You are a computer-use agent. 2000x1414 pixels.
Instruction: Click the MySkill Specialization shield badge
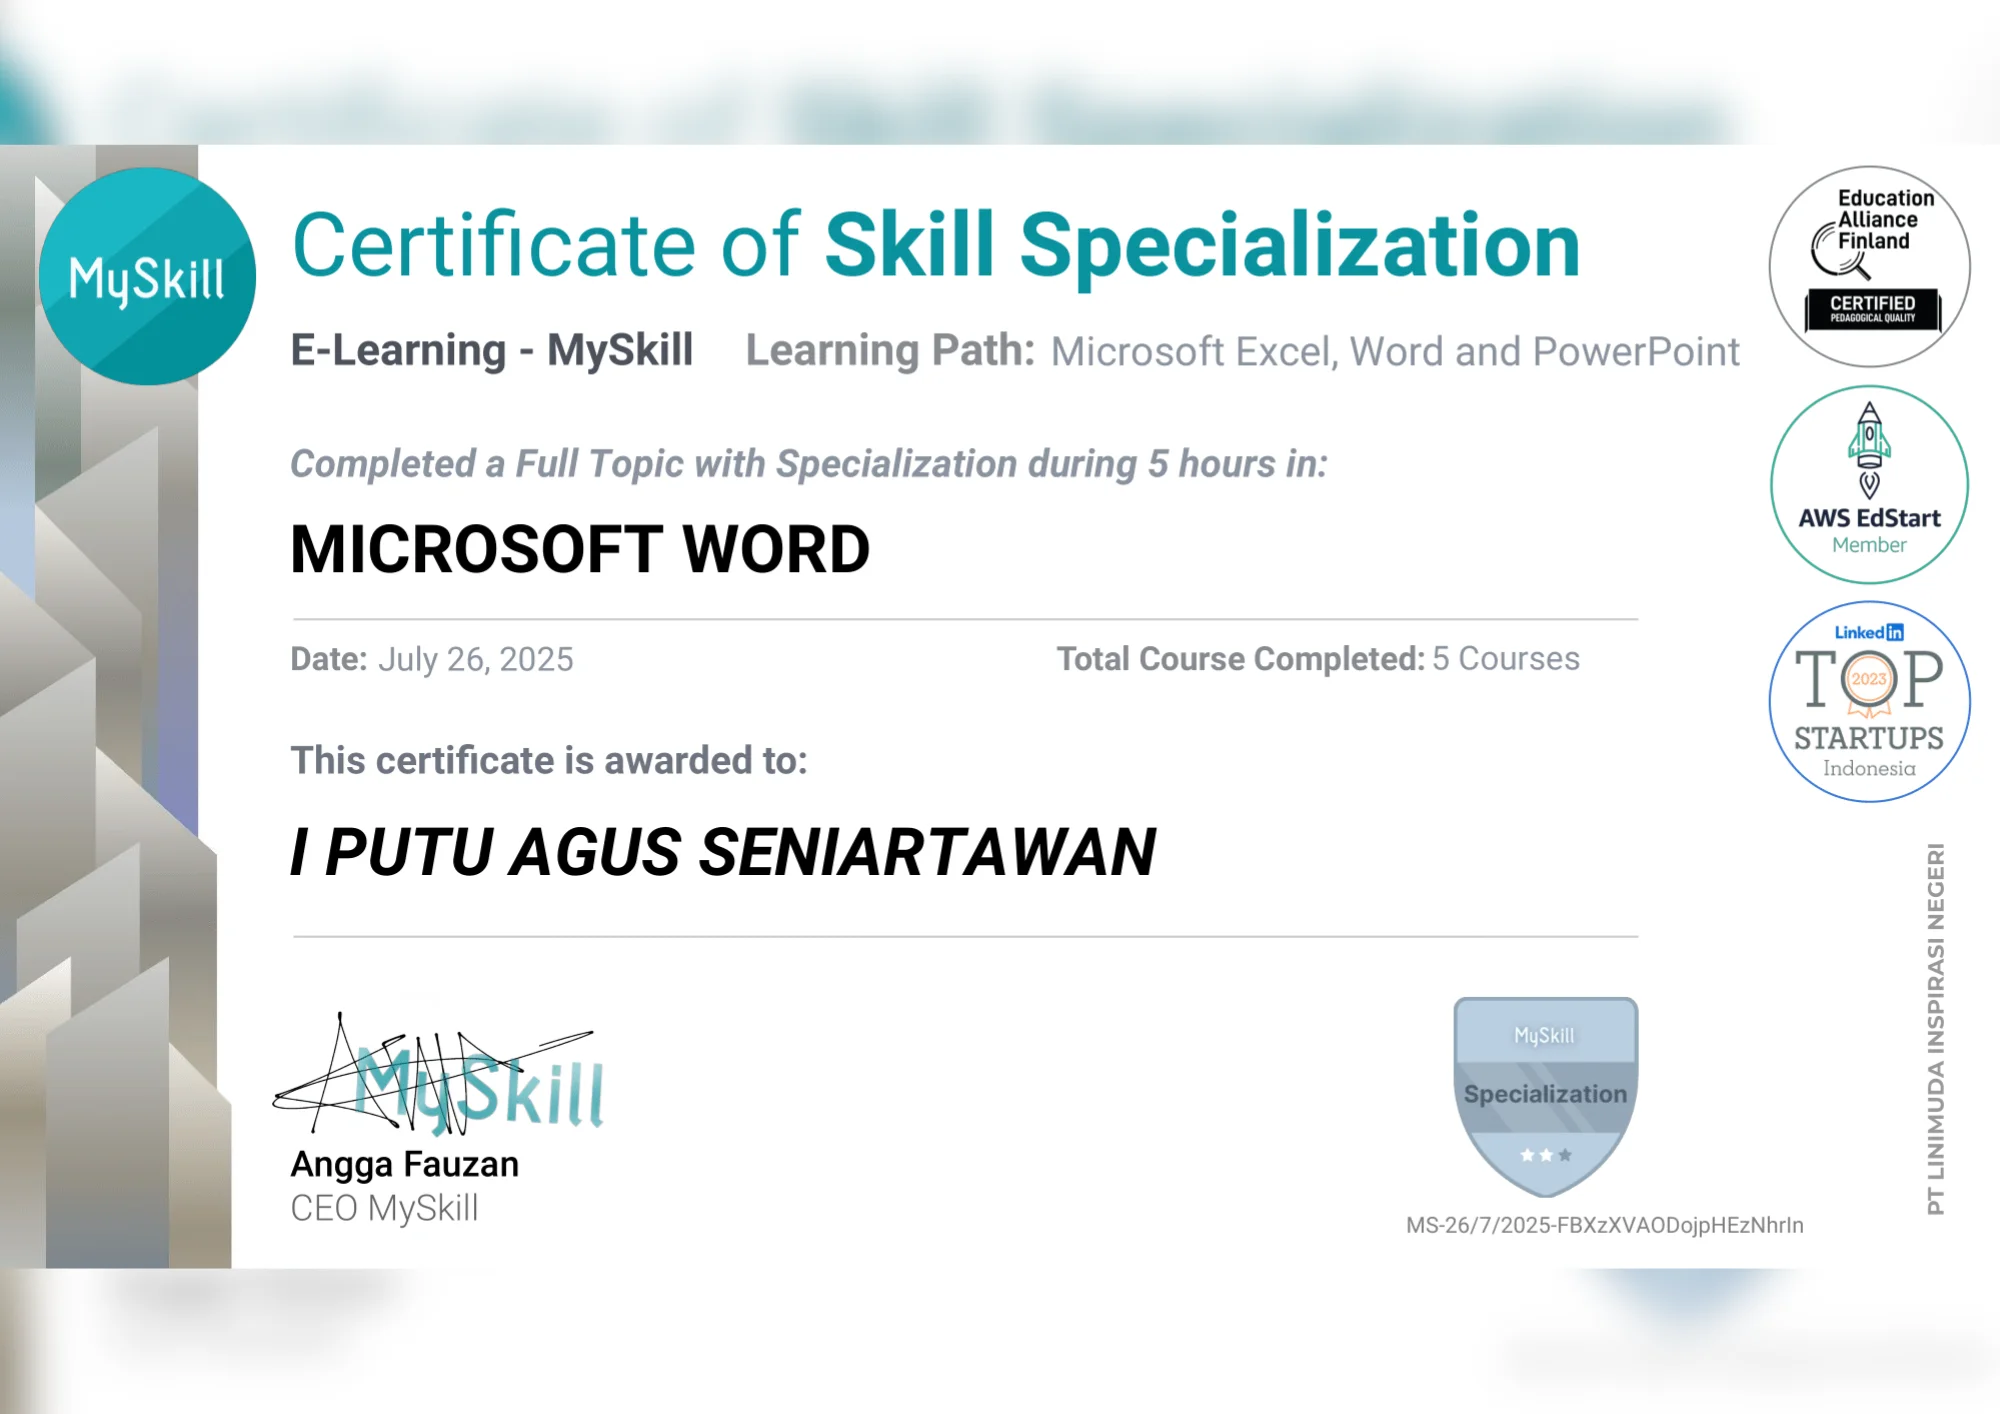coord(1545,1096)
